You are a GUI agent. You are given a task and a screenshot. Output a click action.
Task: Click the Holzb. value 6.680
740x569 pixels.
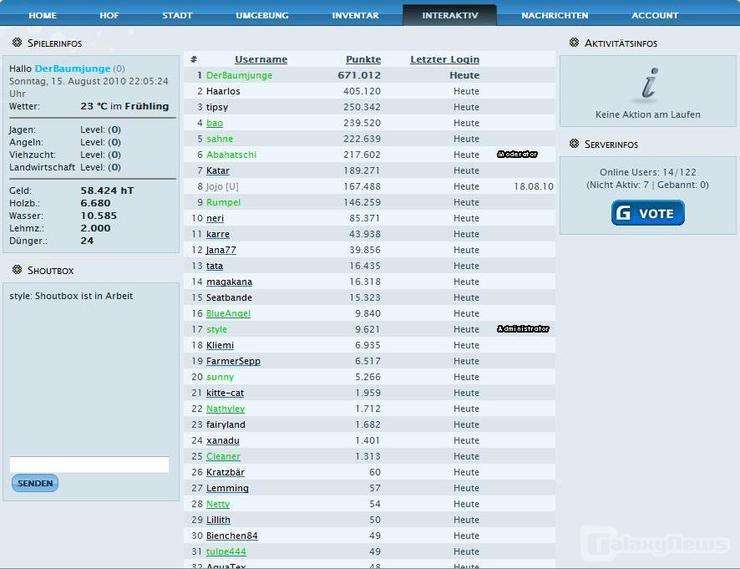coord(95,203)
